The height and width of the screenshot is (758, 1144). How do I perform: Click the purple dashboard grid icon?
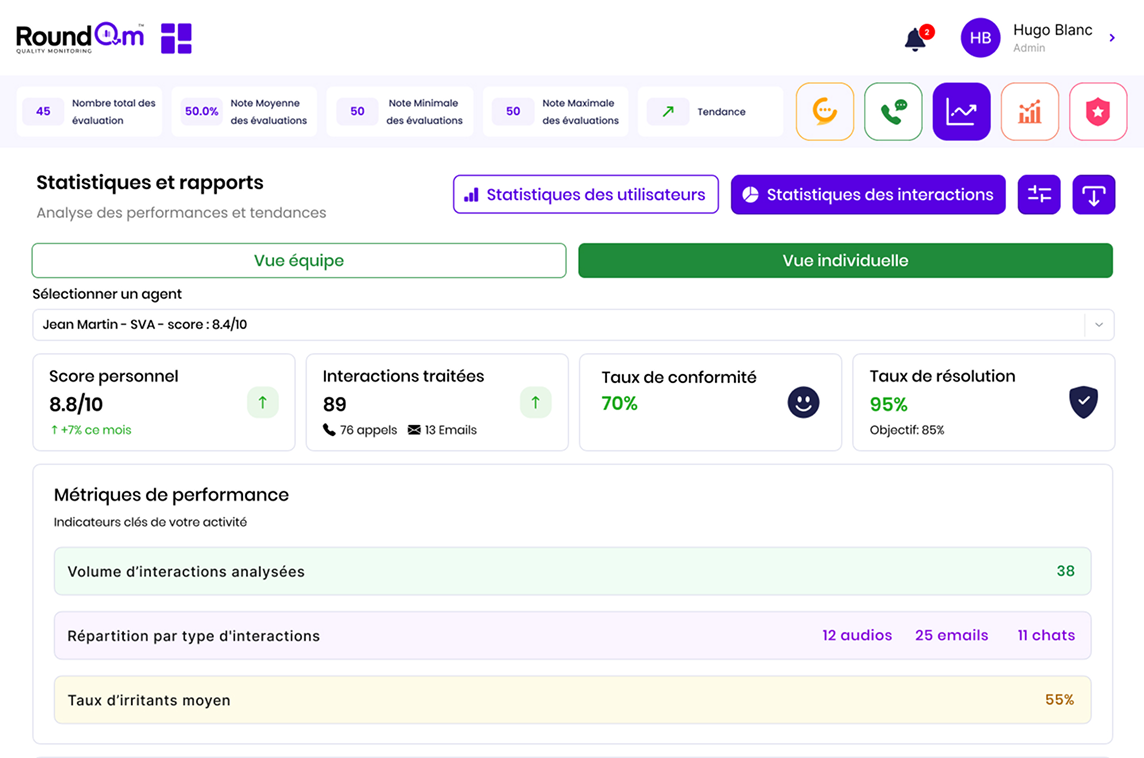(176, 38)
